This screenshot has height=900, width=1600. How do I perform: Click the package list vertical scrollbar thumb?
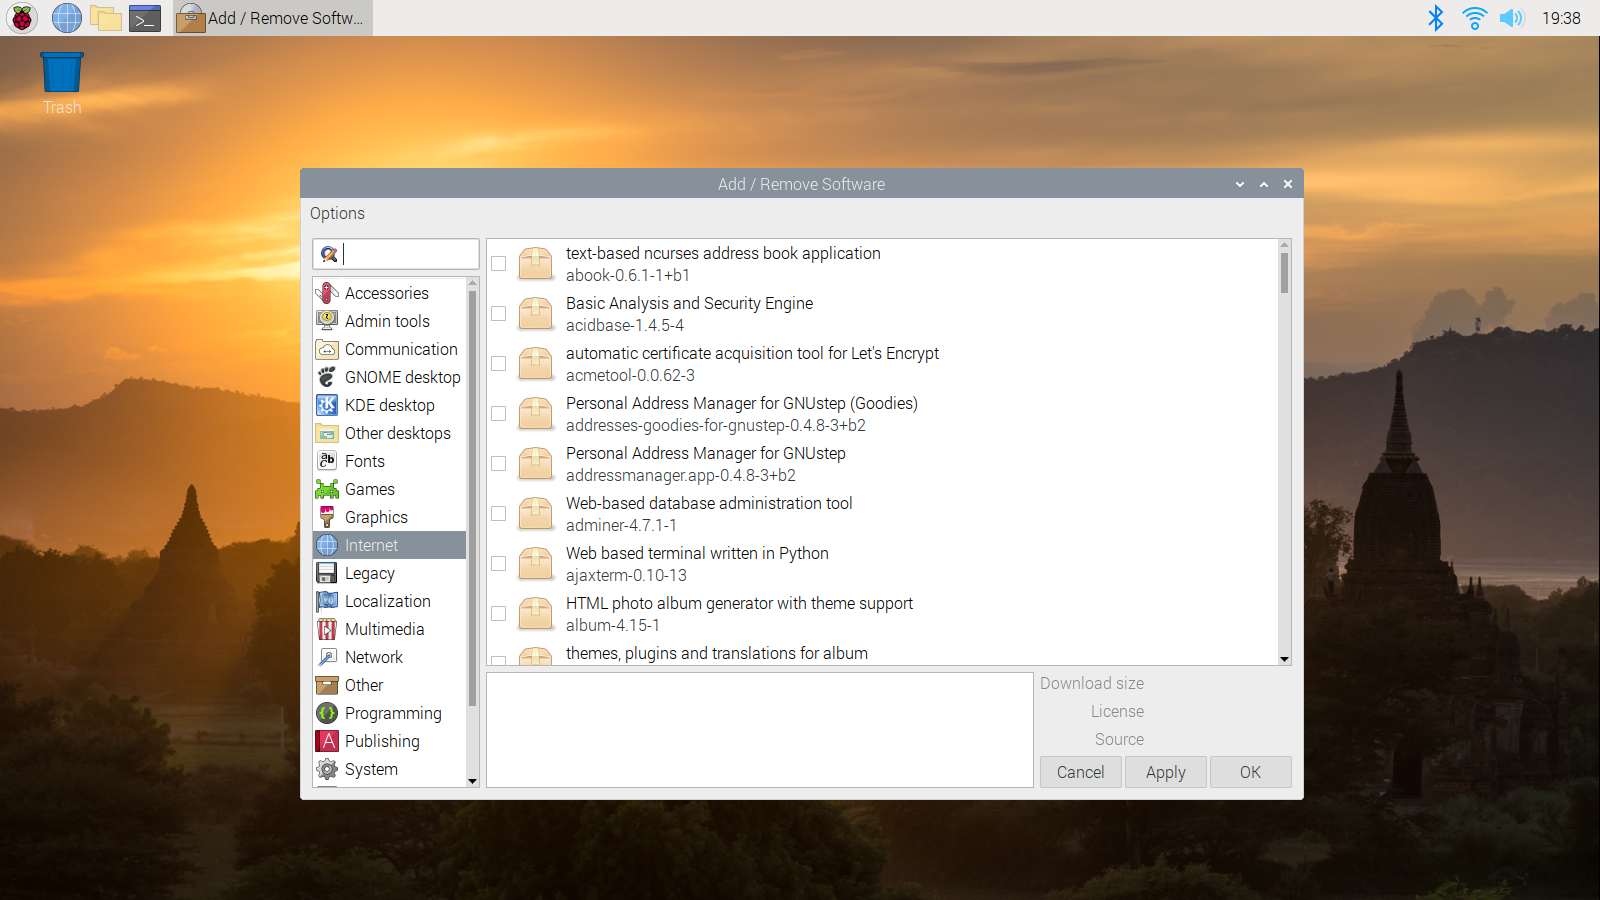tap(1284, 272)
